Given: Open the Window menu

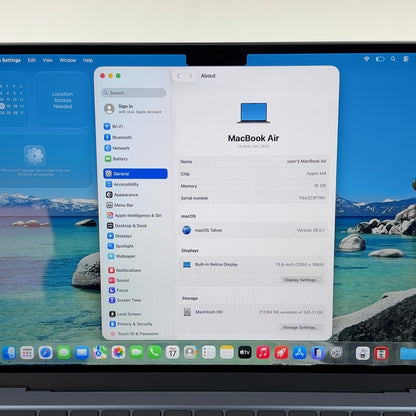Looking at the screenshot, I should [68, 60].
